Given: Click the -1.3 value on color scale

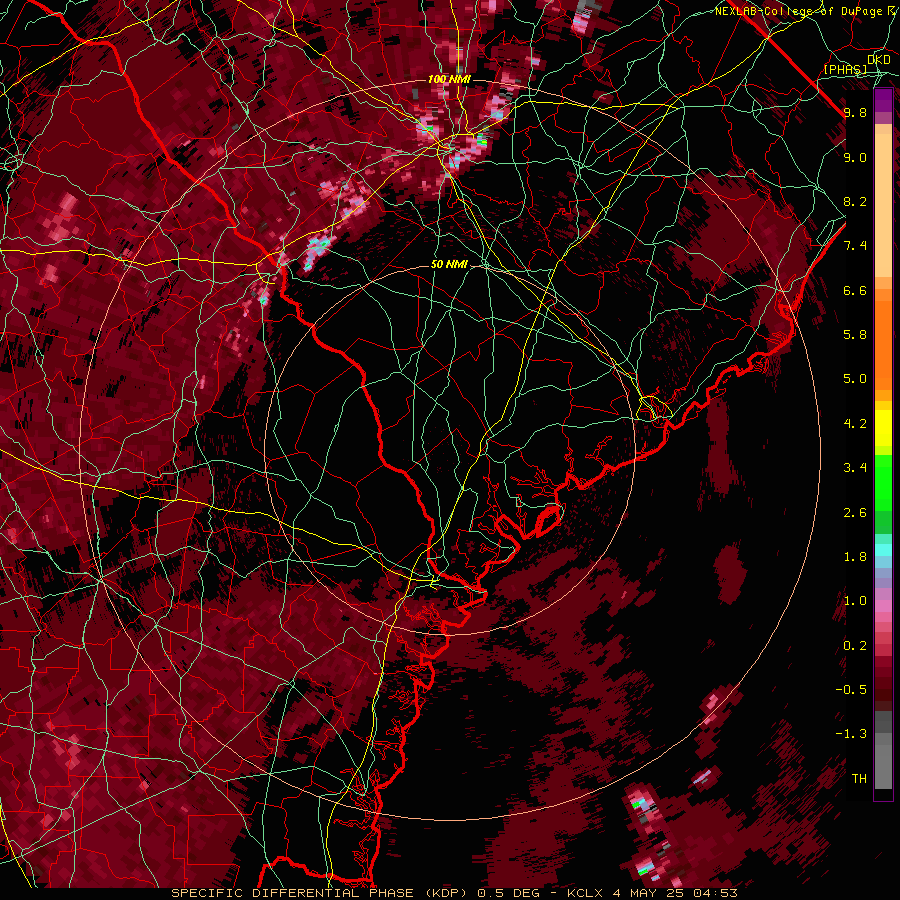Looking at the screenshot, I should pyautogui.click(x=851, y=734).
